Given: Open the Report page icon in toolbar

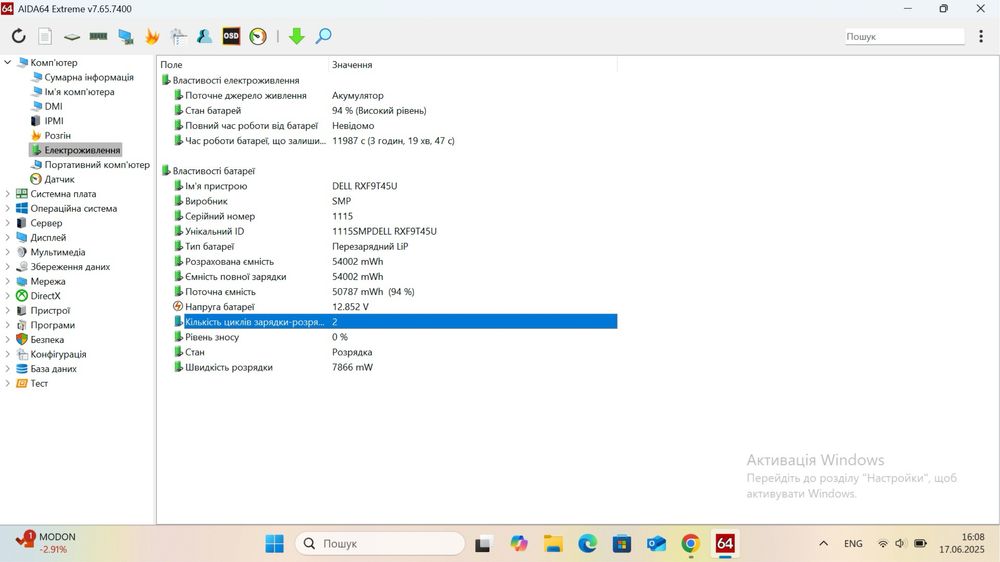Looking at the screenshot, I should pos(45,36).
